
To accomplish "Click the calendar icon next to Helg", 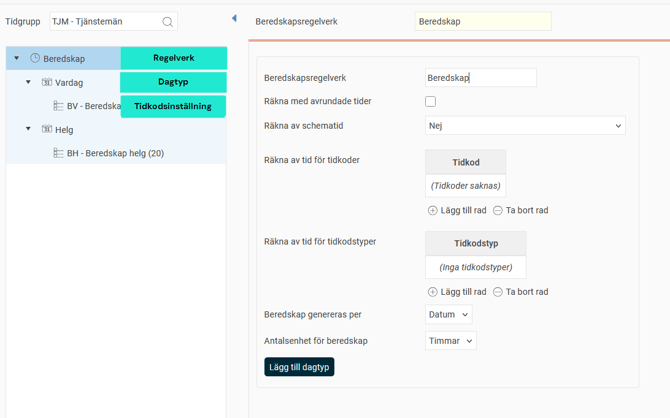I will 47,129.
